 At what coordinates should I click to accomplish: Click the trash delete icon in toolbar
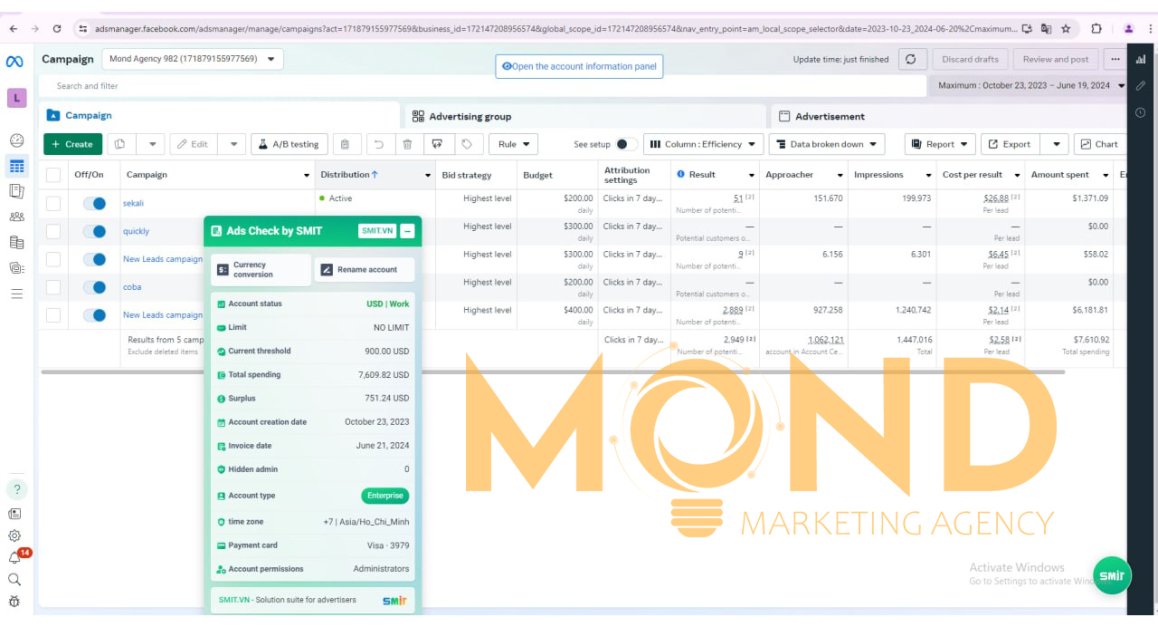point(407,144)
